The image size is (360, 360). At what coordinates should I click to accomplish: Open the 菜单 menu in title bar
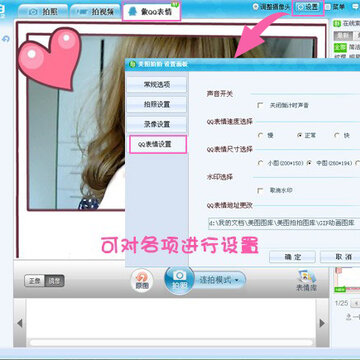pos(335,7)
